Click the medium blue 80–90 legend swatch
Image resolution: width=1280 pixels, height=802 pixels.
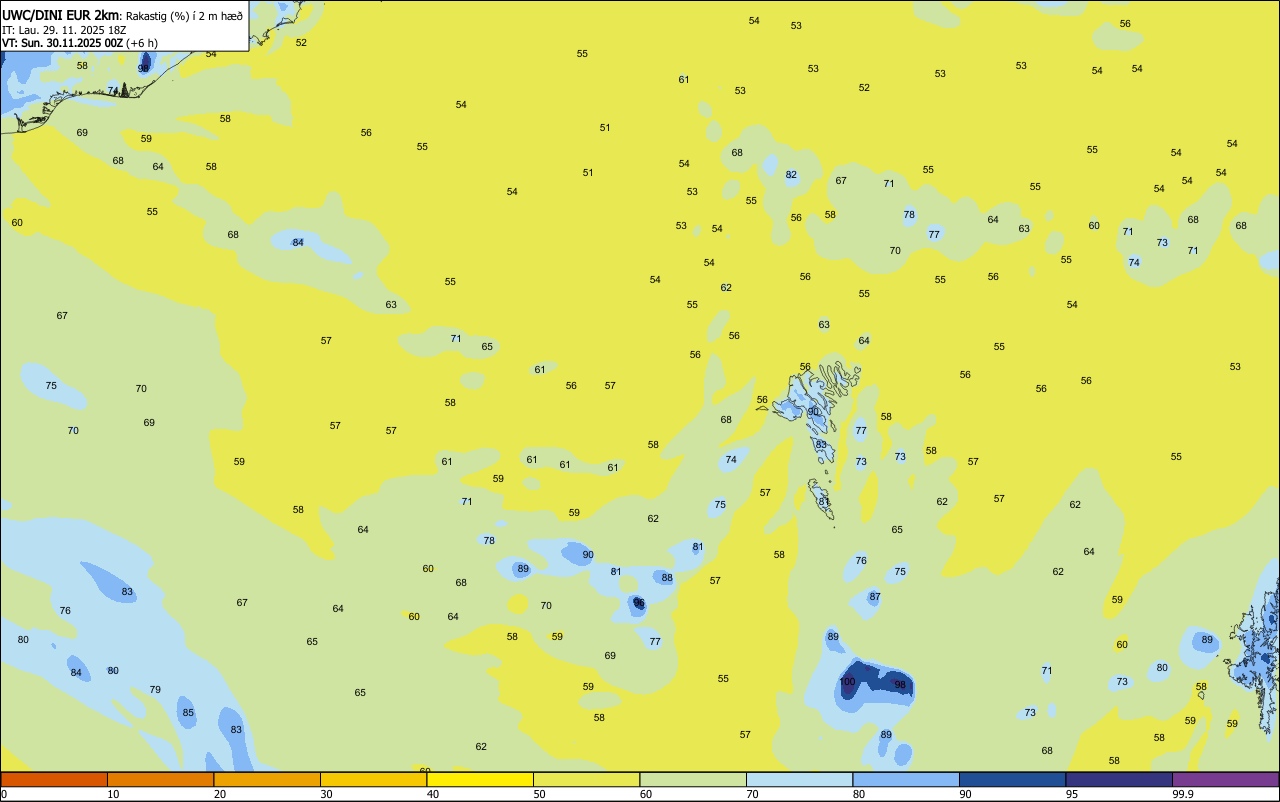[x=906, y=779]
